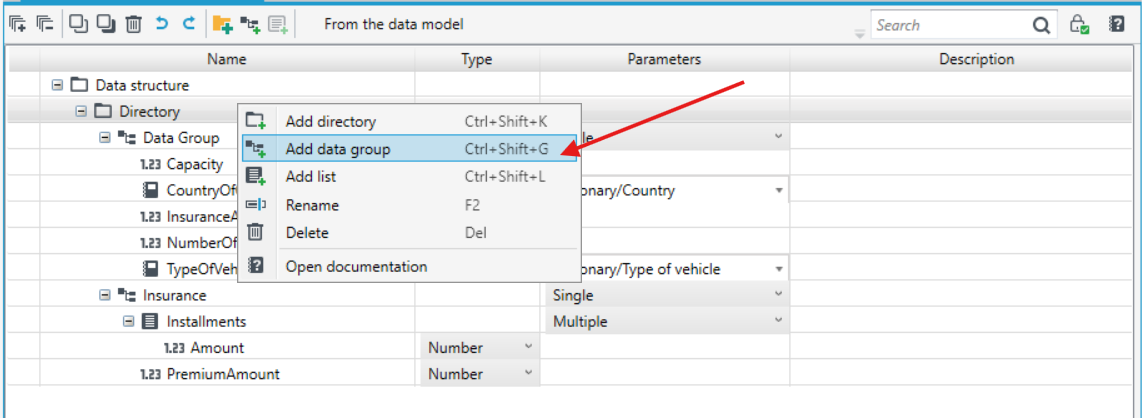Screen dimensions: 1142x418
Task: Select the Data Group tree row label
Action: (x=181, y=138)
